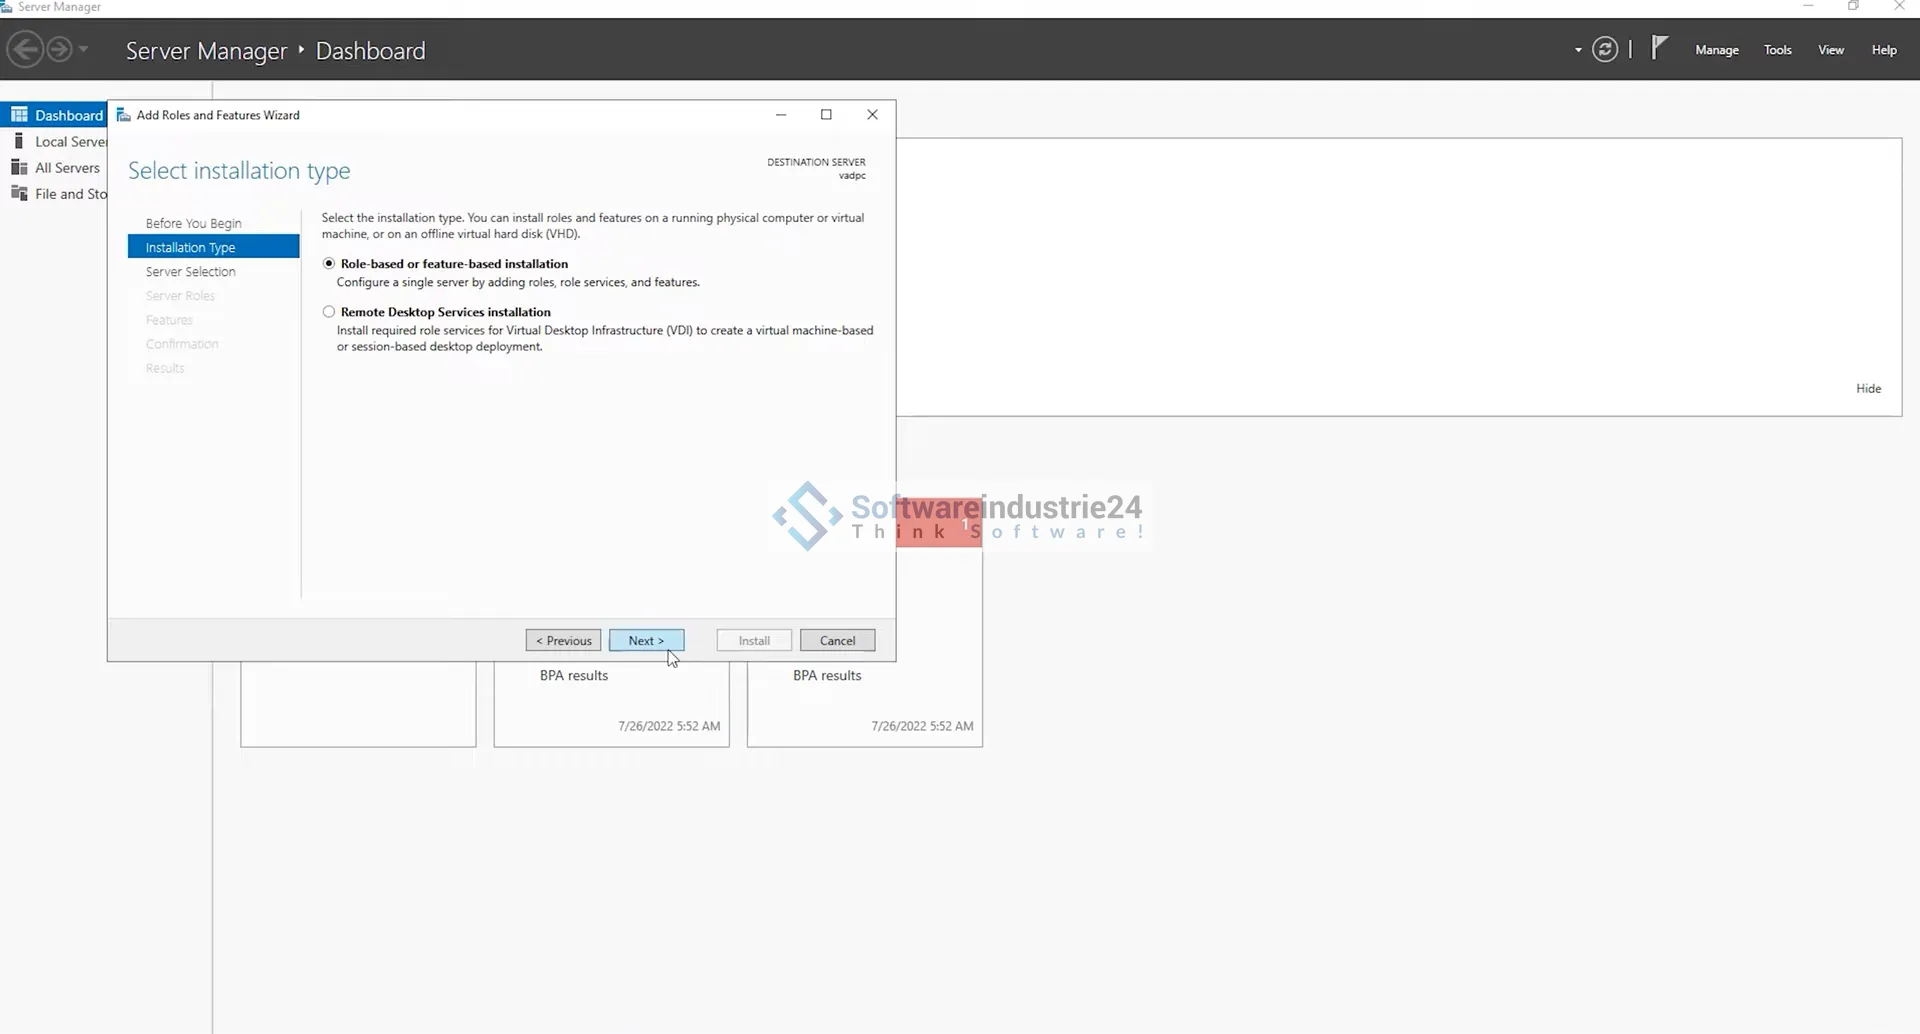Select Role-based or feature-based installation
The height and width of the screenshot is (1034, 1920).
pyautogui.click(x=329, y=264)
